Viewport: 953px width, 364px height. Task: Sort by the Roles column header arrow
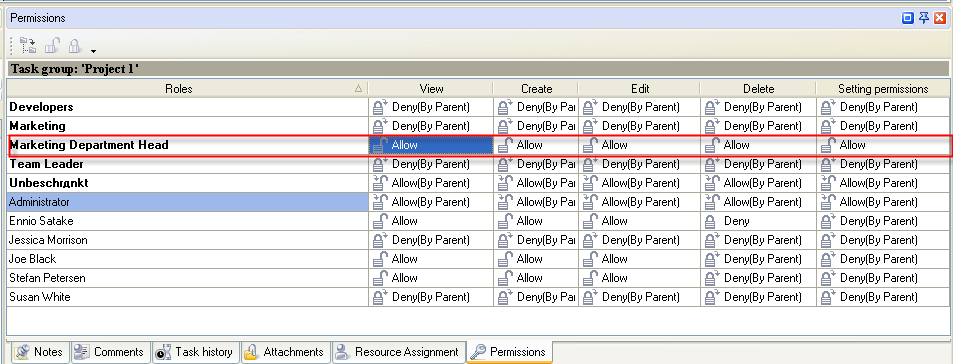coord(358,89)
